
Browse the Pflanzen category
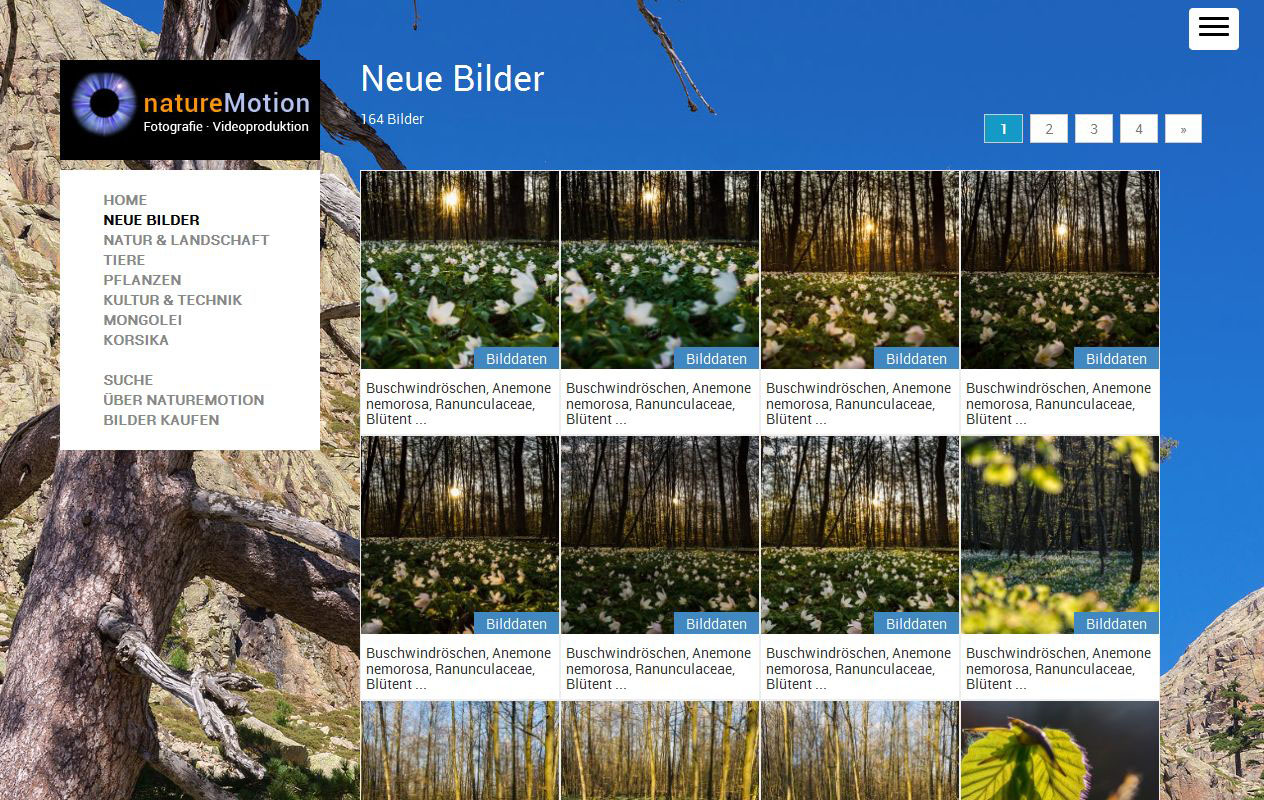[x=142, y=280]
